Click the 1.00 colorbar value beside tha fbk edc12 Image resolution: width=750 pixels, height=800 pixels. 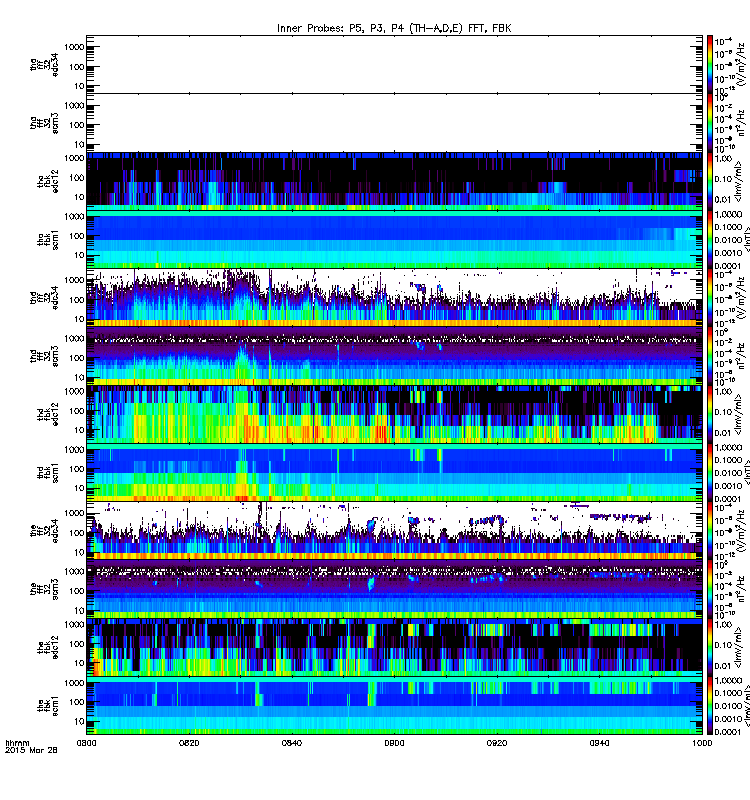click(x=723, y=159)
